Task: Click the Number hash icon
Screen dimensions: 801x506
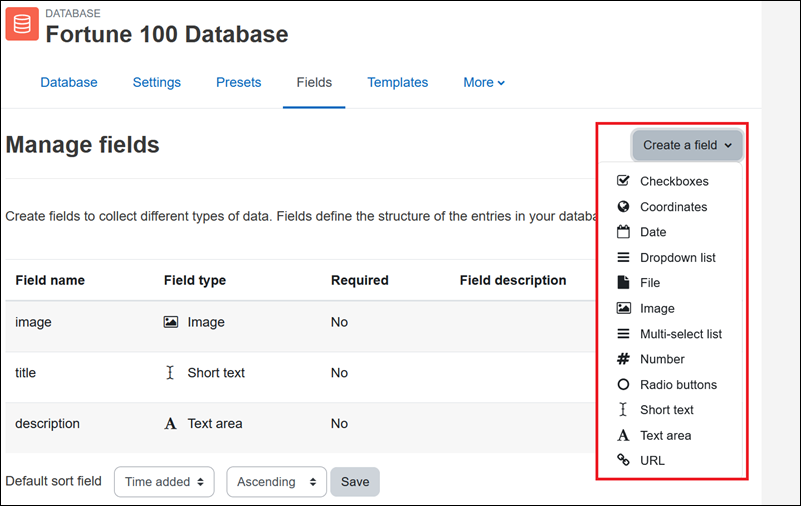Action: pyautogui.click(x=623, y=359)
